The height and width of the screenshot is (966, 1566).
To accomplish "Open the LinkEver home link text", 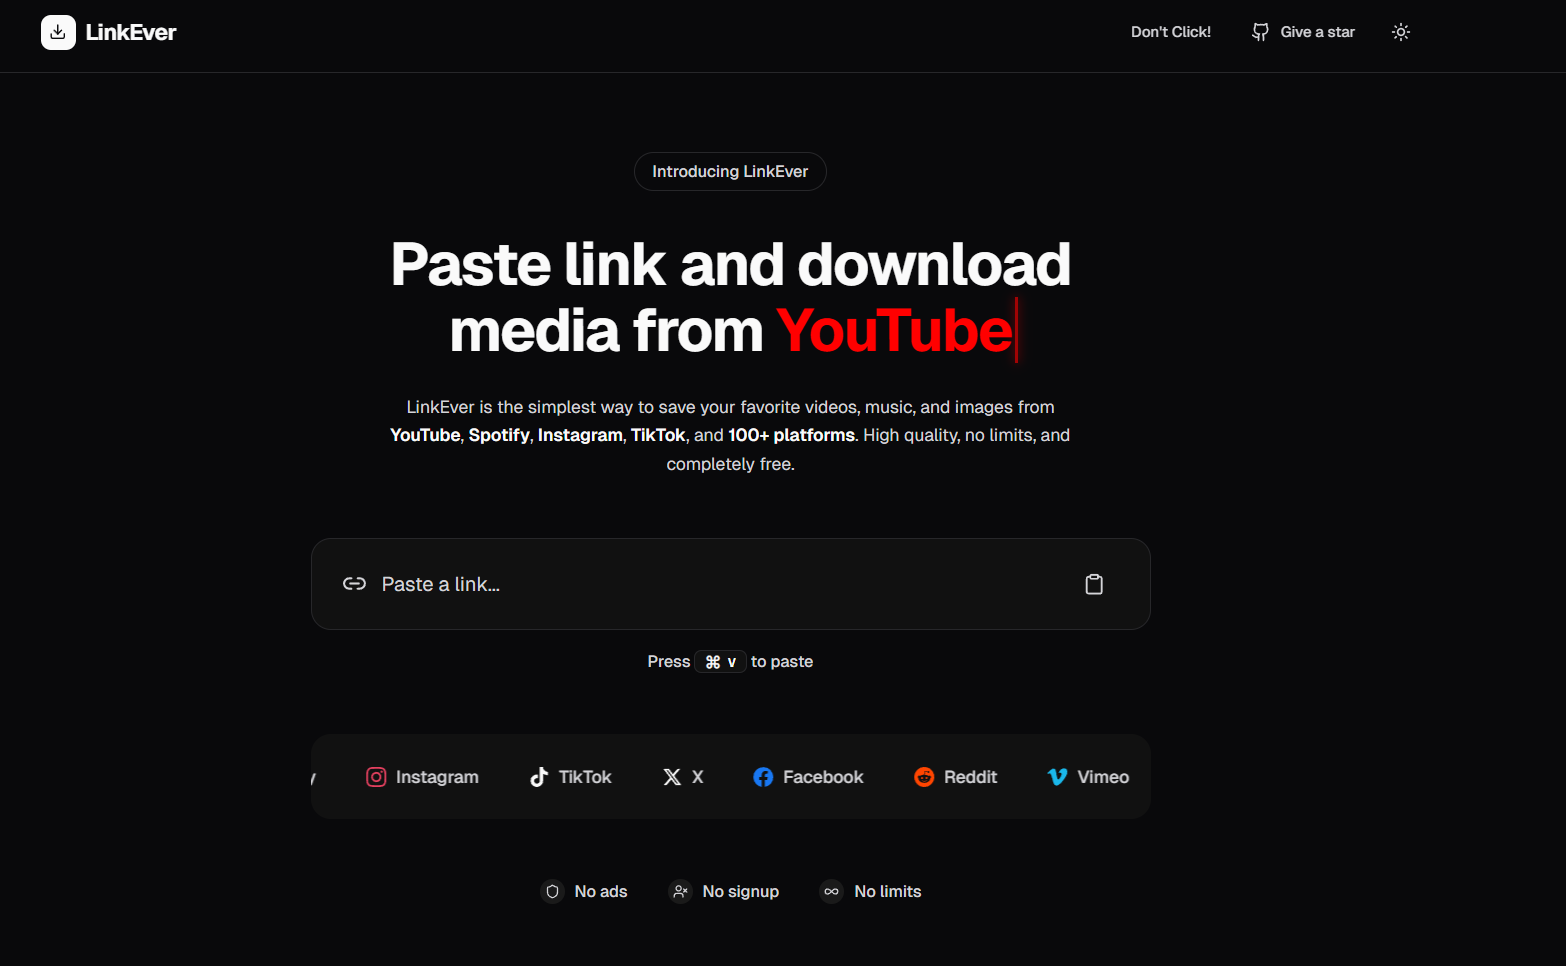I will click(131, 32).
